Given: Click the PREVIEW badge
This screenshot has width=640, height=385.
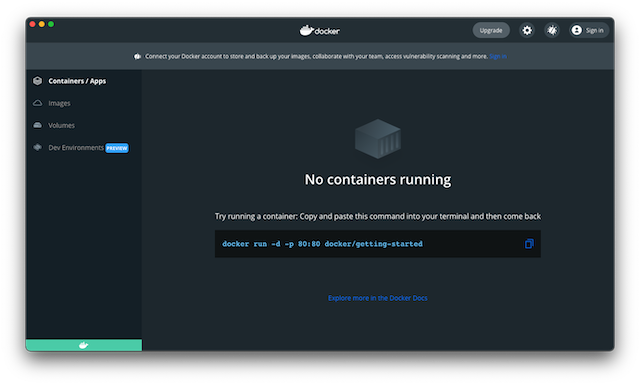Looking at the screenshot, I should (117, 148).
